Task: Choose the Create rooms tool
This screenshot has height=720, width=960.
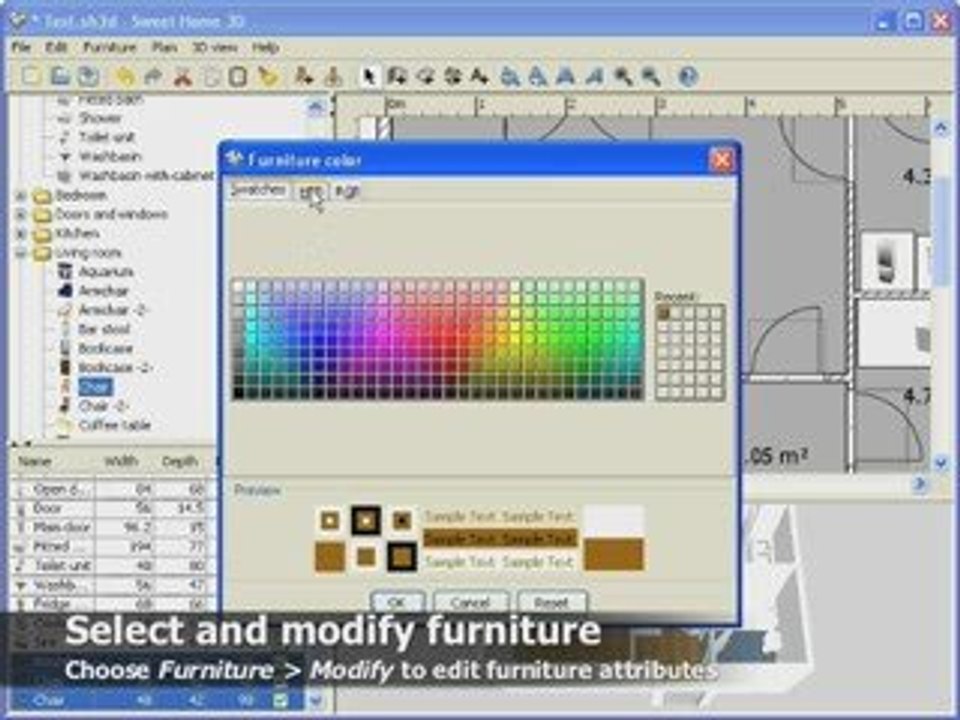Action: click(425, 77)
